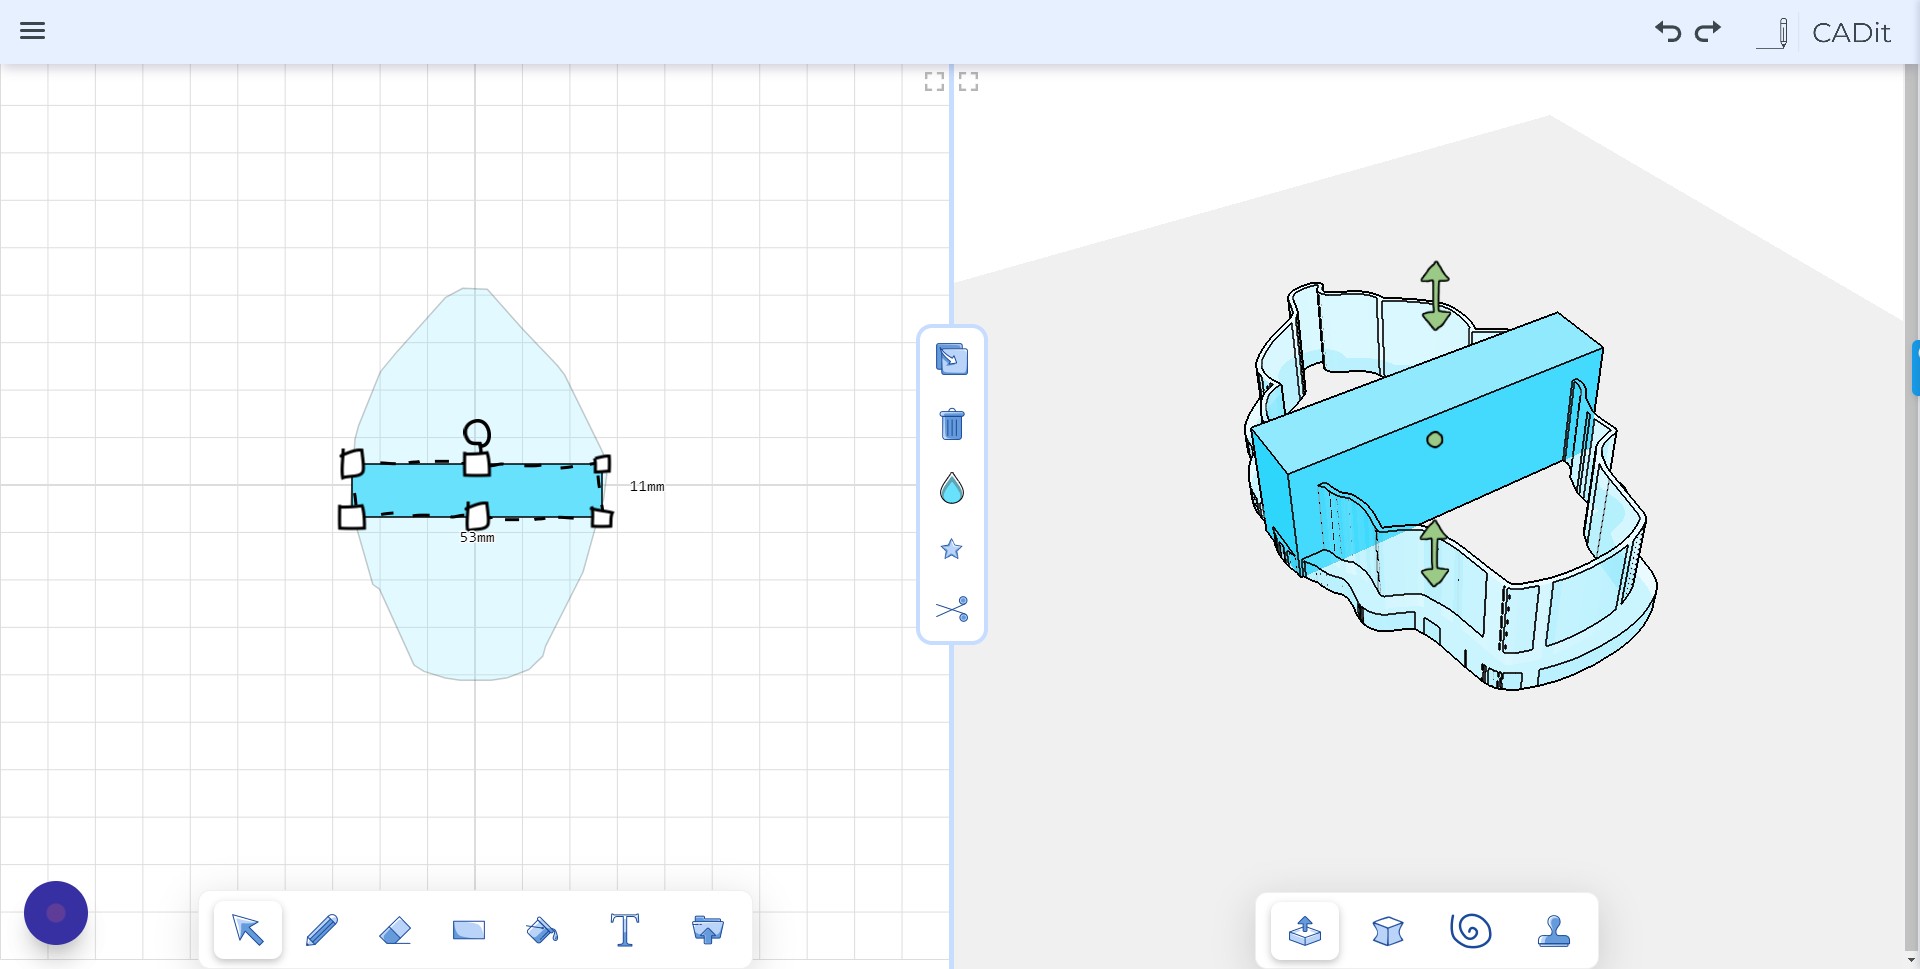Select the arrow pointer tool
This screenshot has height=969, width=1920.
point(248,930)
